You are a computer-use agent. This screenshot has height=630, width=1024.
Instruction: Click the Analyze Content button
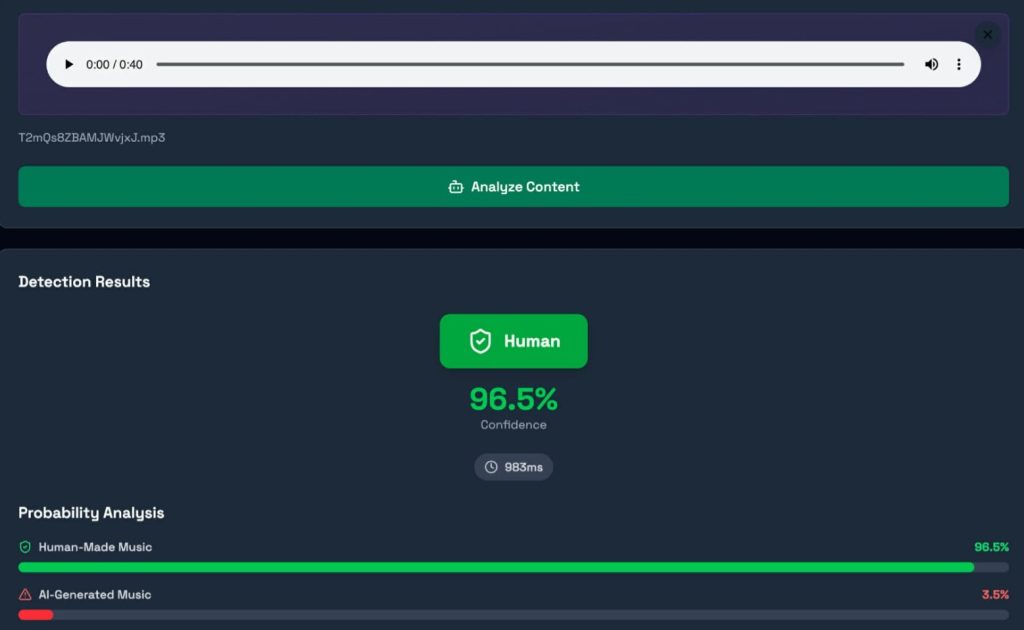pyautogui.click(x=513, y=187)
